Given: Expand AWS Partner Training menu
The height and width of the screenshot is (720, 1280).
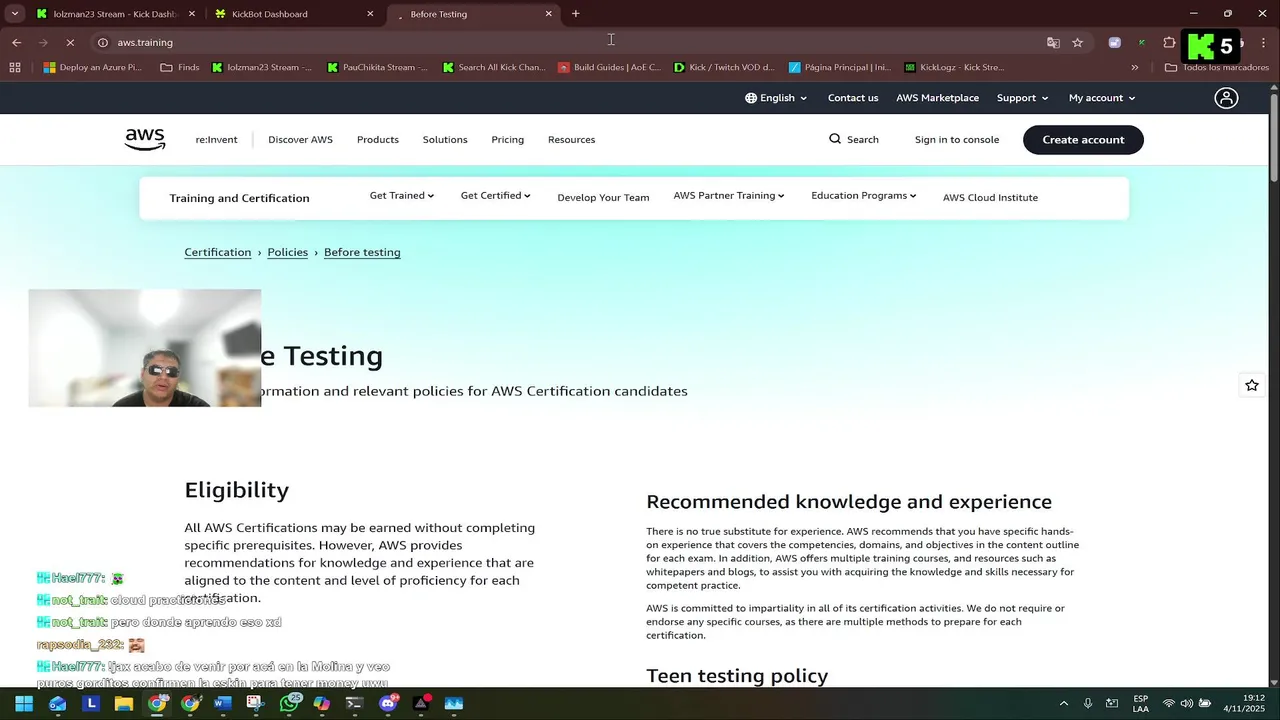Looking at the screenshot, I should coord(729,196).
